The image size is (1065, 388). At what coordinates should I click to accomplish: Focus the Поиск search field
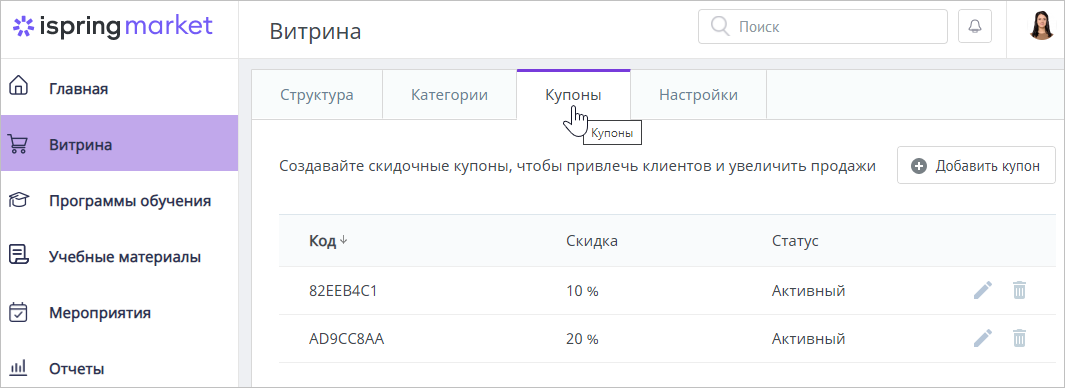823,27
